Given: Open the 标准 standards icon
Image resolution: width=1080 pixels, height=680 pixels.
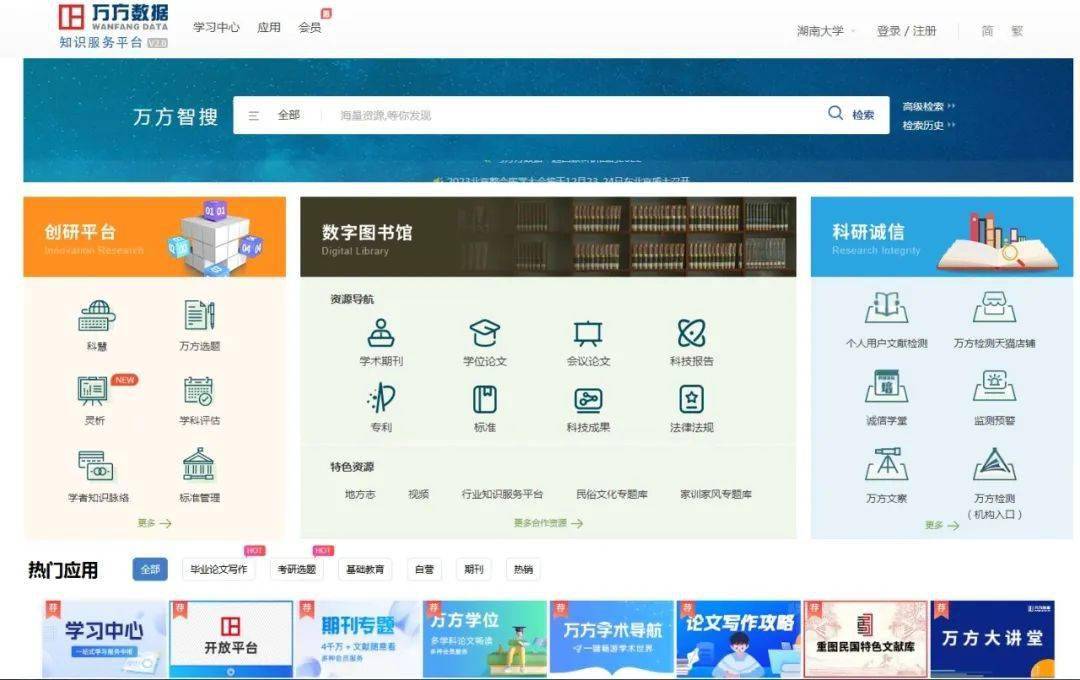Looking at the screenshot, I should (x=485, y=400).
